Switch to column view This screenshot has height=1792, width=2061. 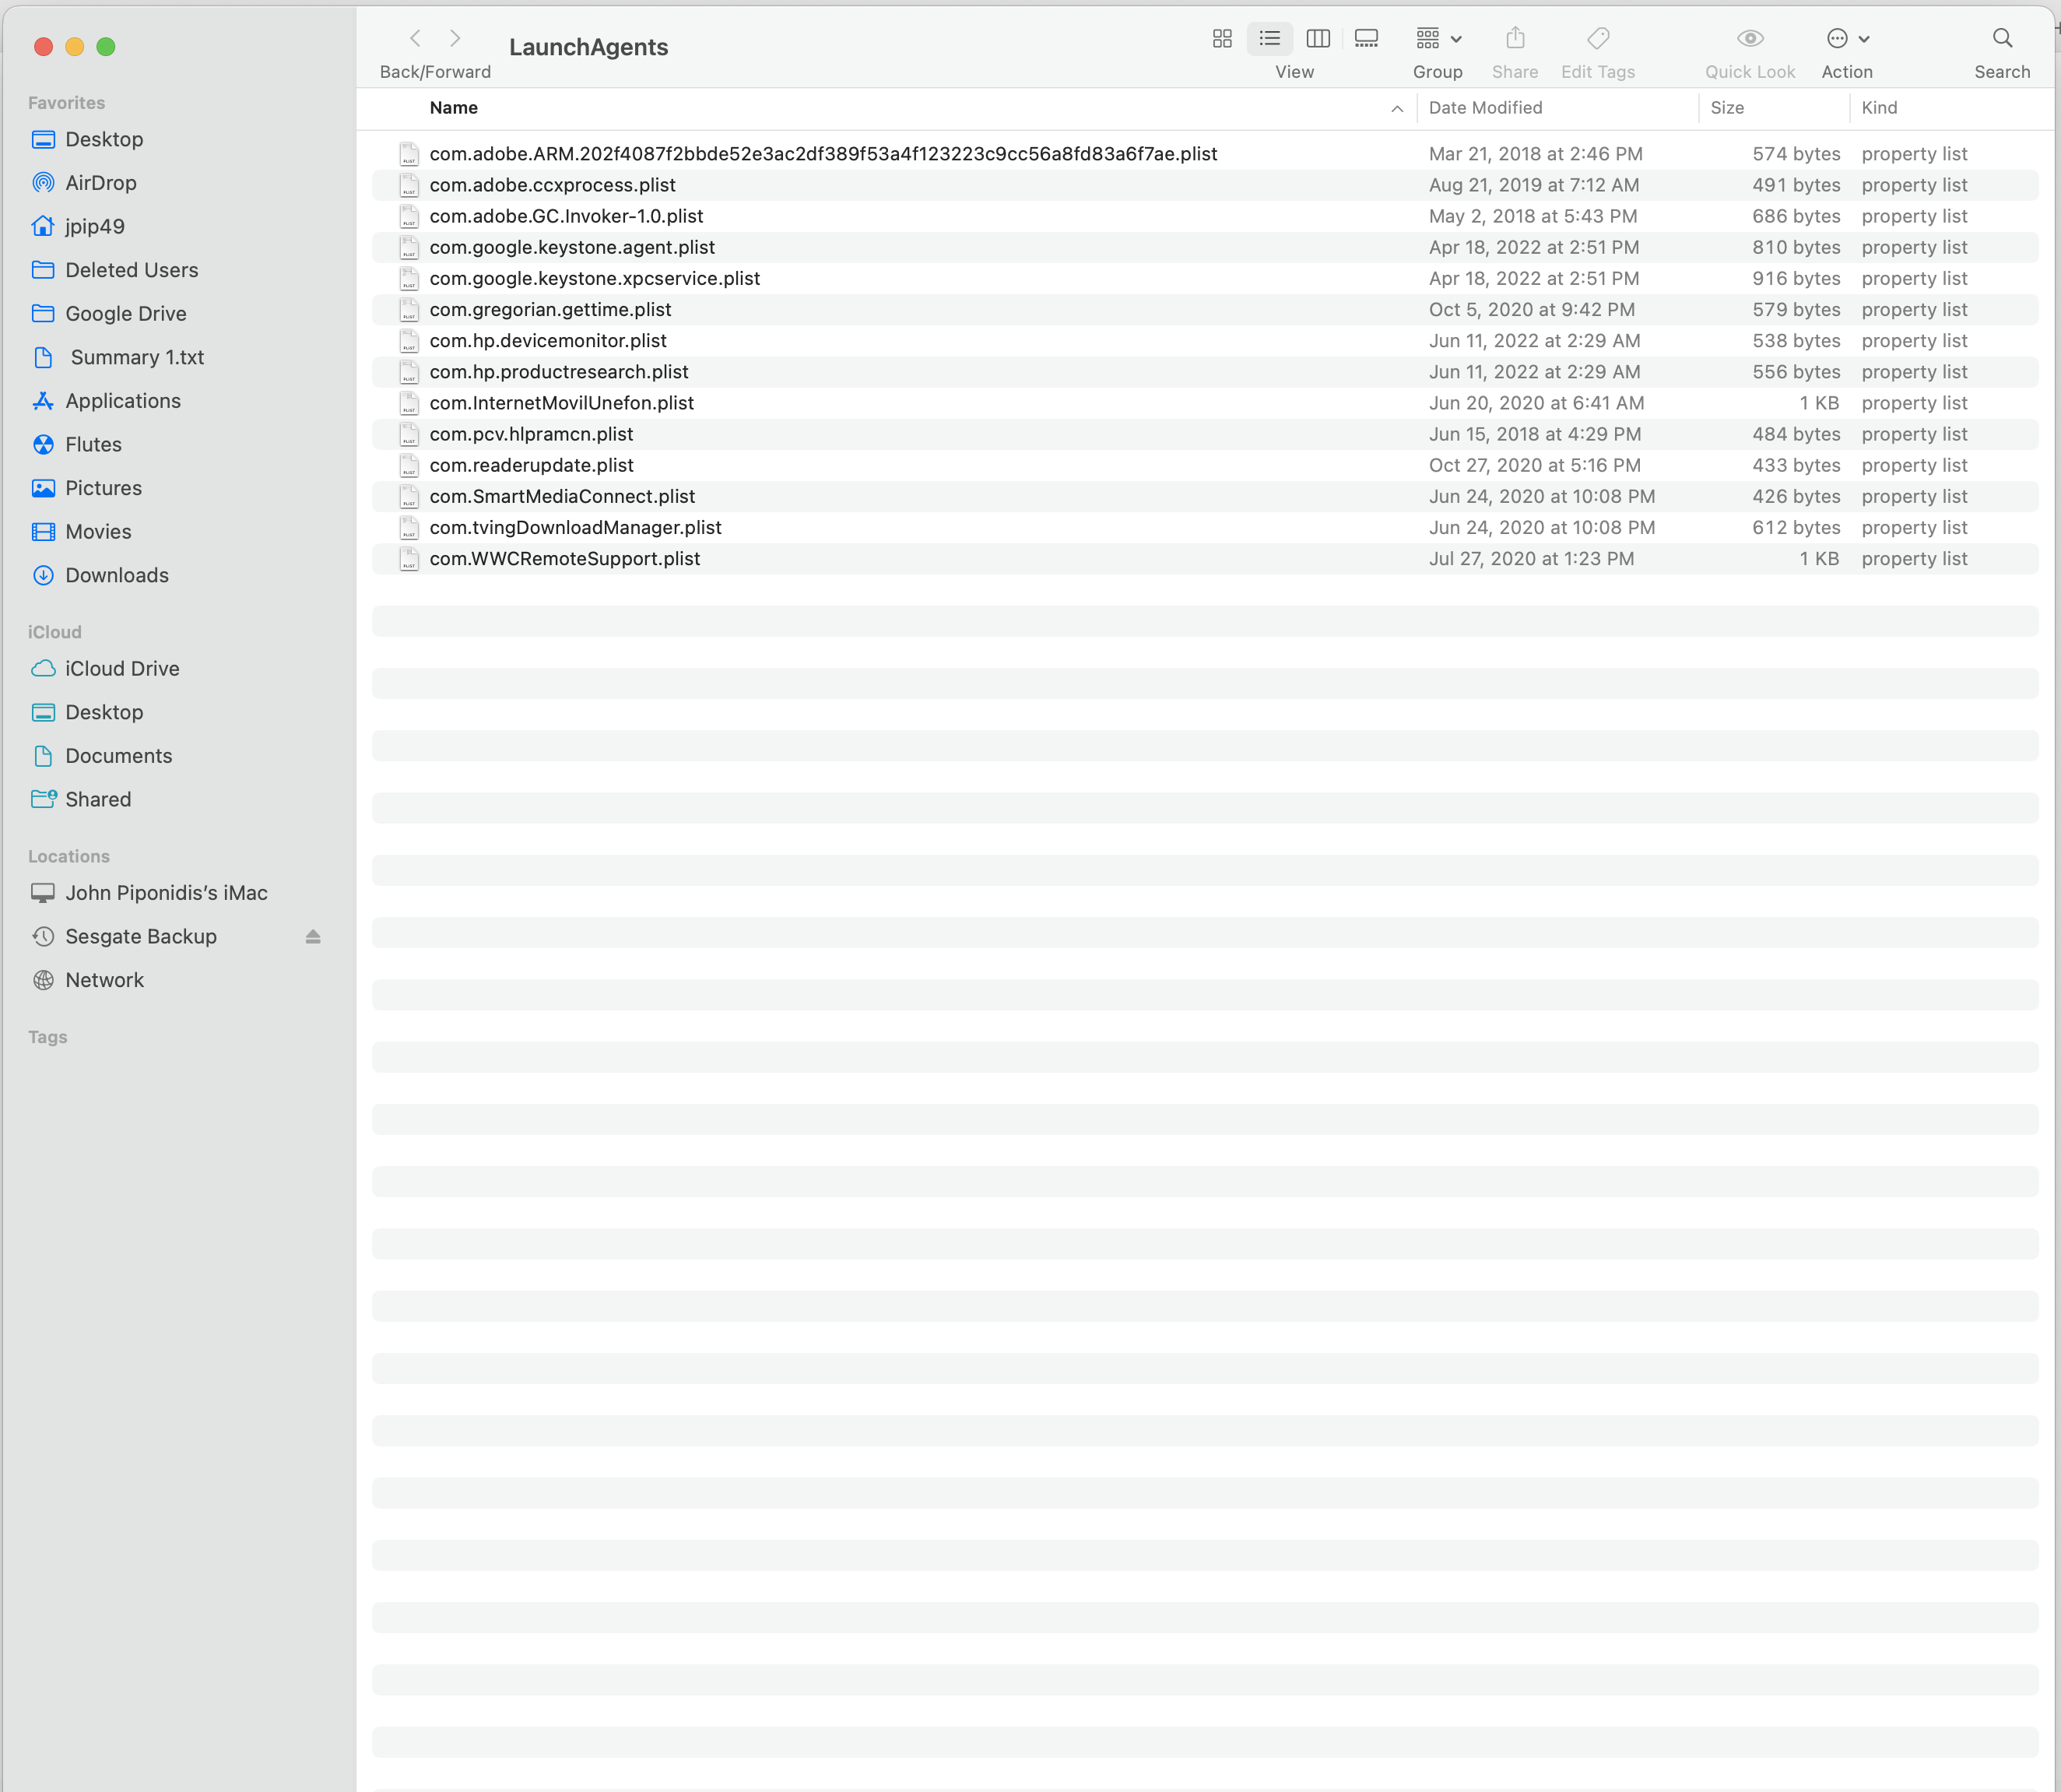tap(1318, 39)
